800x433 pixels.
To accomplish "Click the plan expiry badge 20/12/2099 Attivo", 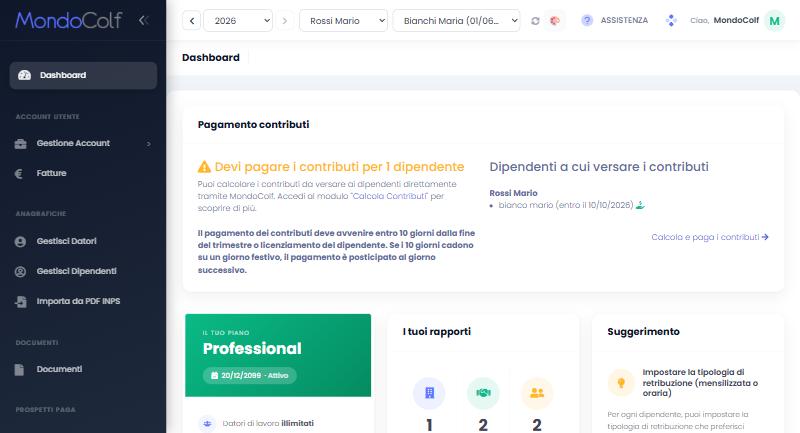I will [249, 375].
